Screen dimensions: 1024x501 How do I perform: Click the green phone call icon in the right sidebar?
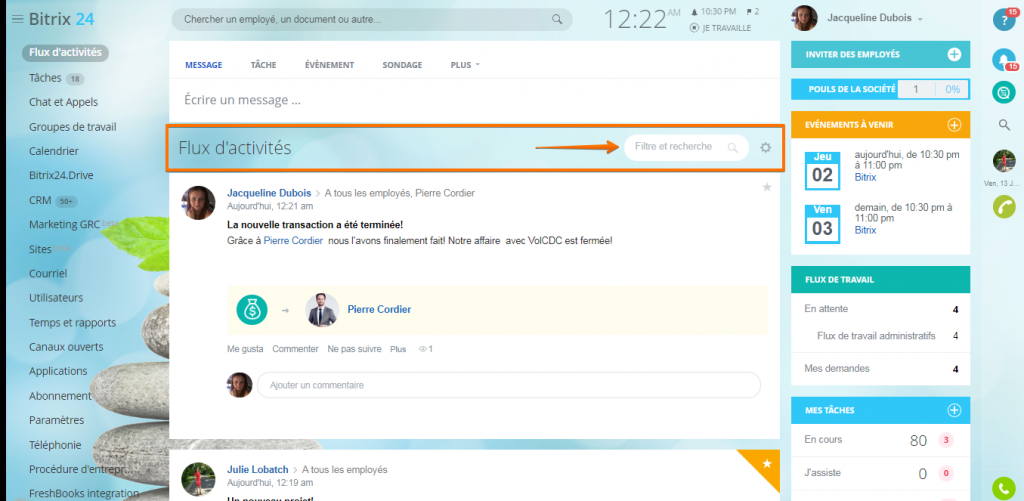[1004, 207]
